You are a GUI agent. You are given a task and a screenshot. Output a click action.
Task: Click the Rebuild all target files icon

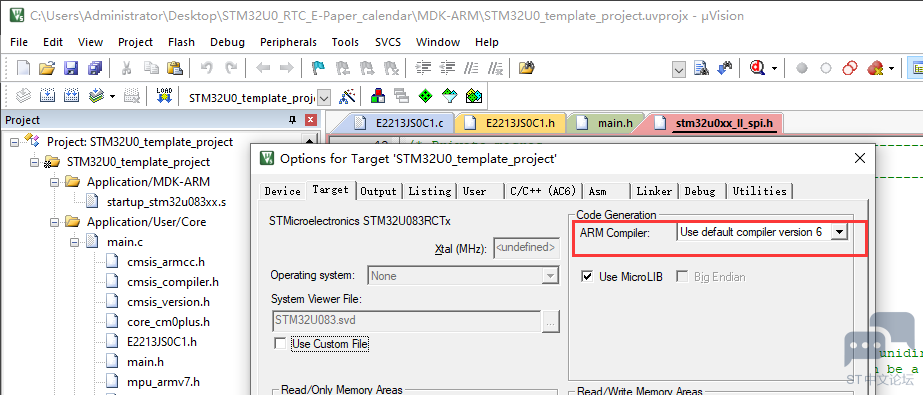tap(71, 95)
